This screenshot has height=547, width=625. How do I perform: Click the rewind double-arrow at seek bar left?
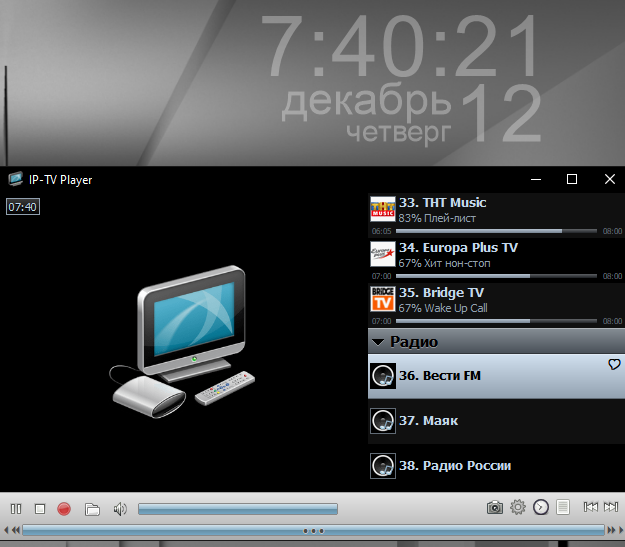(x=16, y=531)
